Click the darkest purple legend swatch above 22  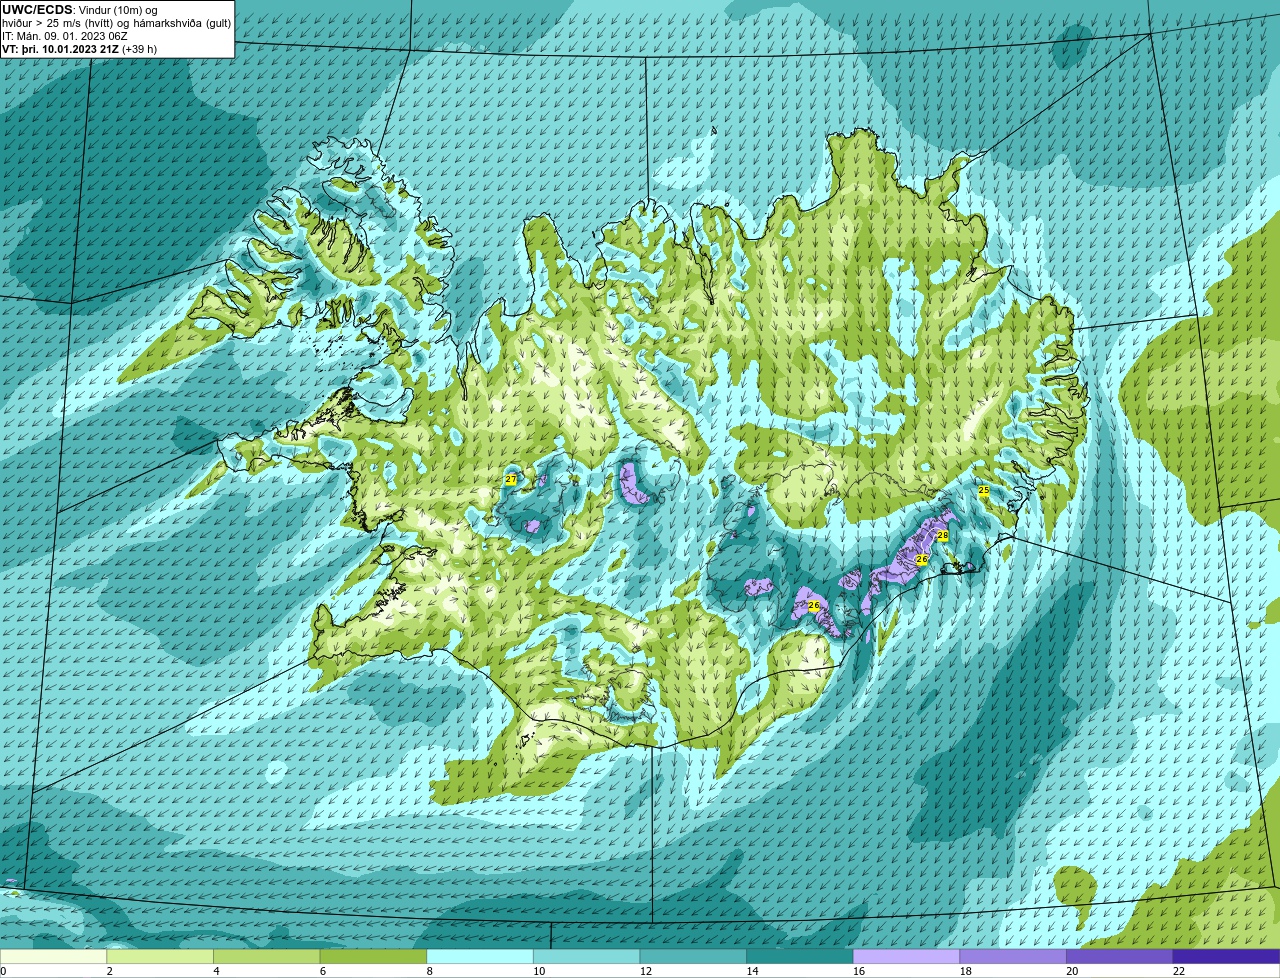tap(1226, 956)
